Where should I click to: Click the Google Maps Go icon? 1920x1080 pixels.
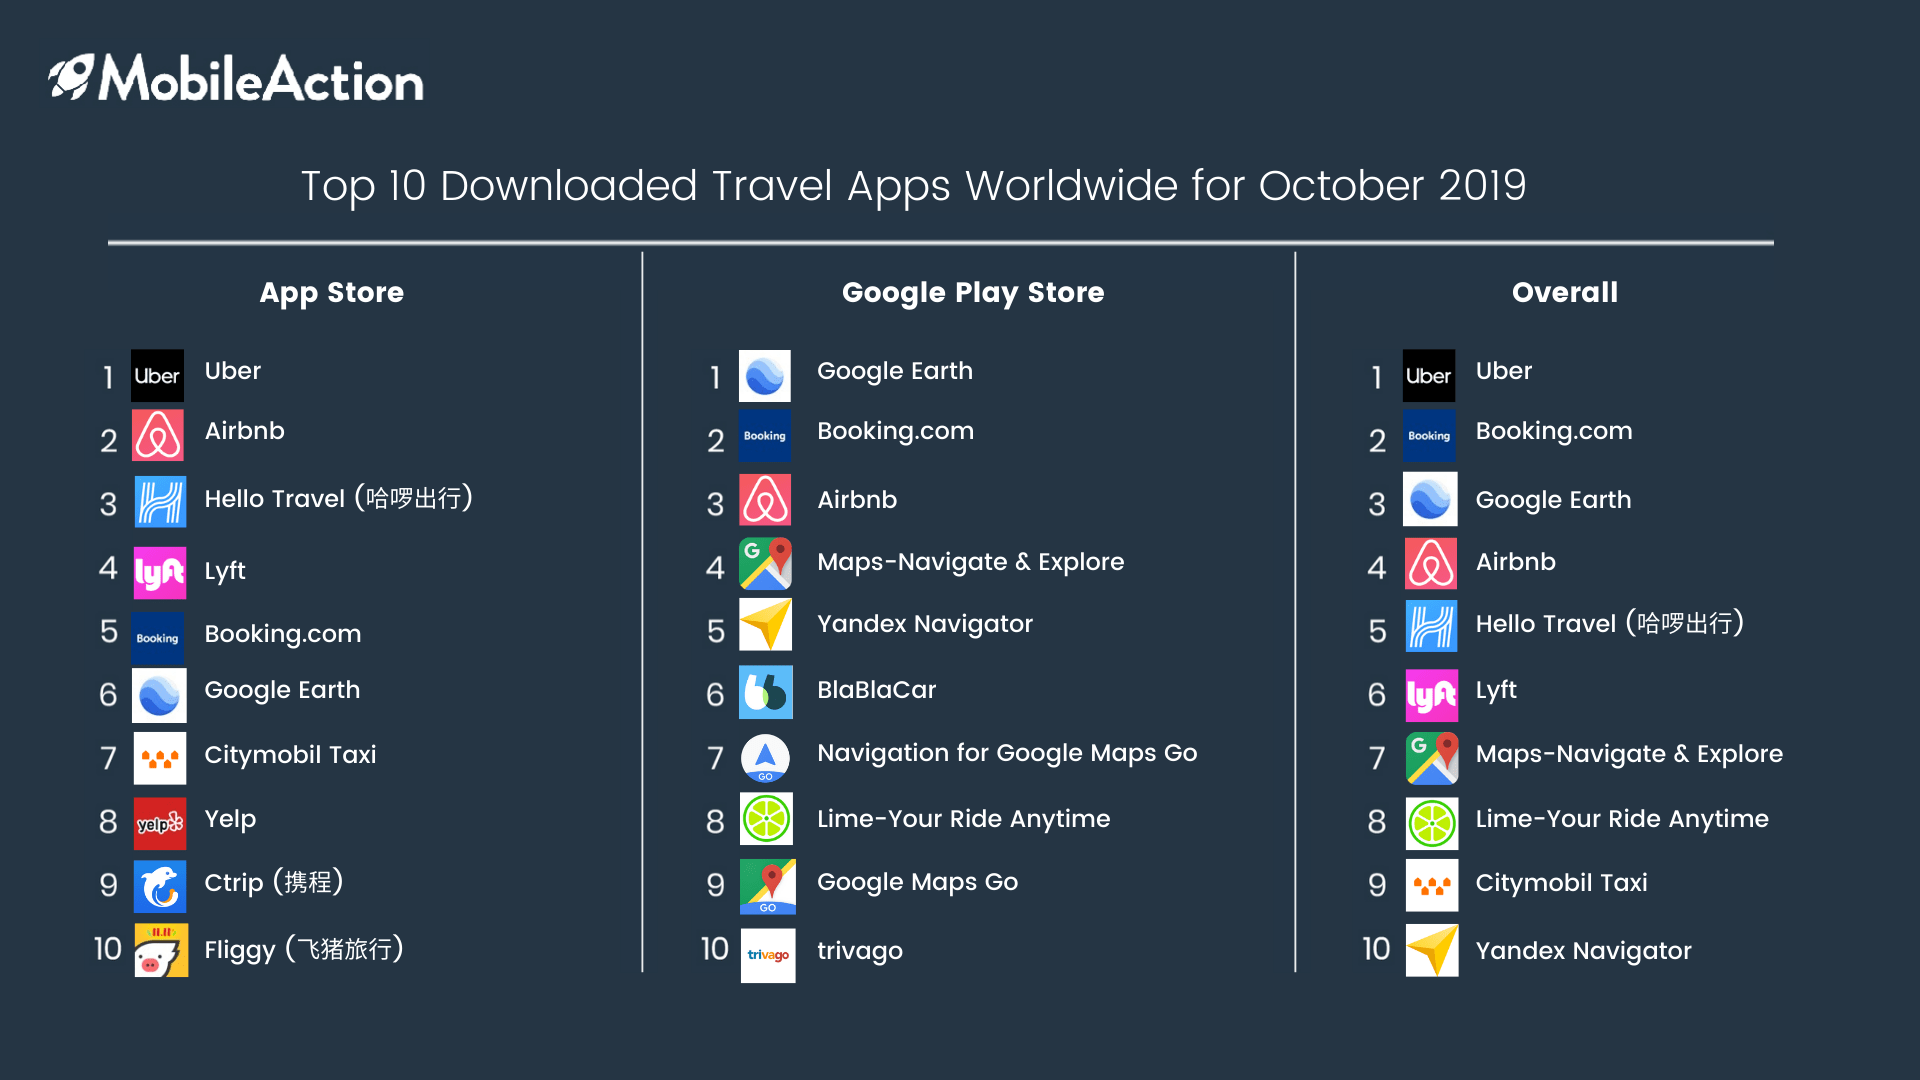click(x=768, y=887)
